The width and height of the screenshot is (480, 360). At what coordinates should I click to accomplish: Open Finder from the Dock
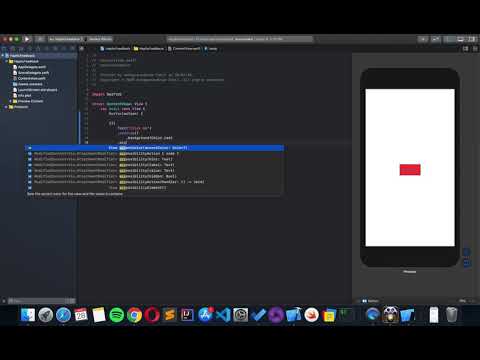click(27, 315)
